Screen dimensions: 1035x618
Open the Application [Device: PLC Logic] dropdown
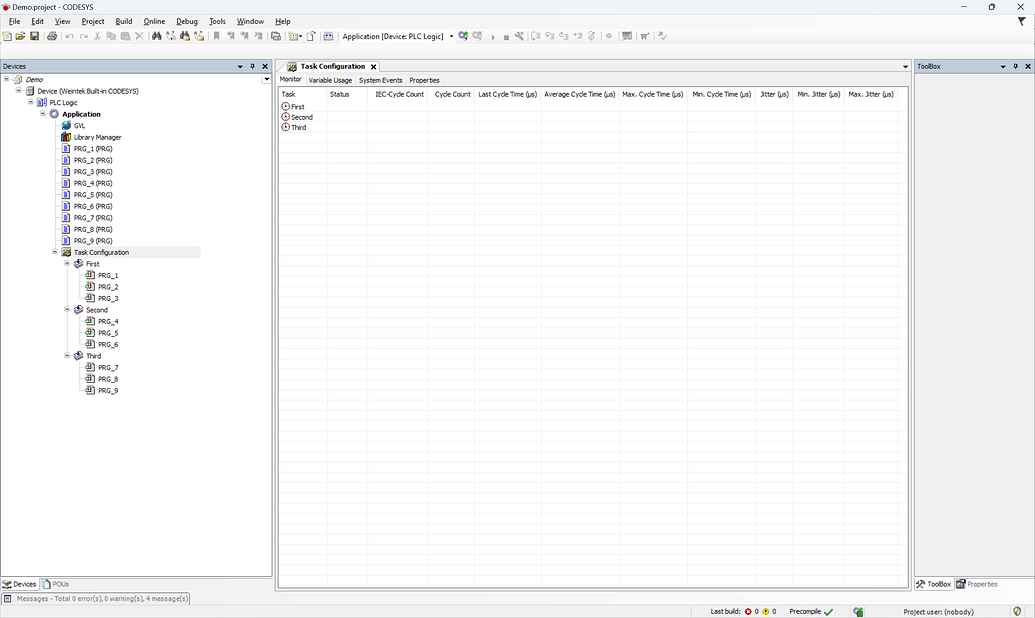(451, 36)
